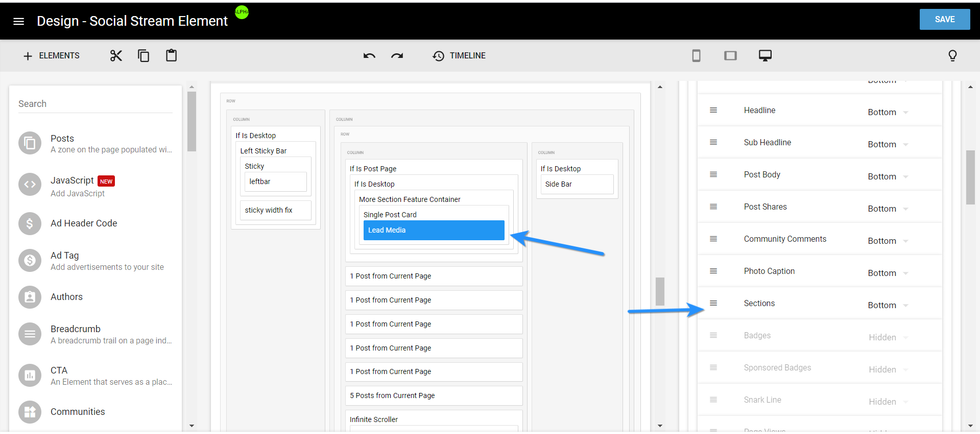Open the hamburger main menu
Screen dimensions: 980x434
(x=18, y=21)
